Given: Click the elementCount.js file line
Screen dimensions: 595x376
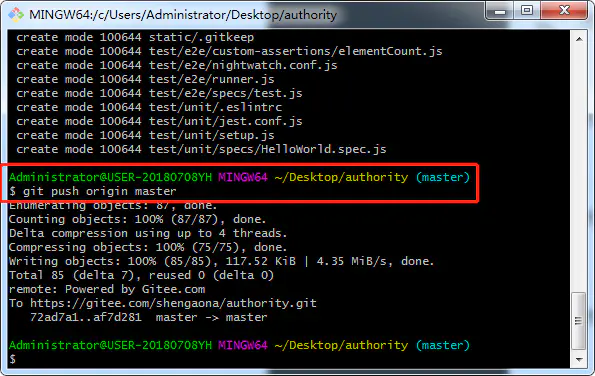Looking at the screenshot, I should pyautogui.click(x=229, y=51).
